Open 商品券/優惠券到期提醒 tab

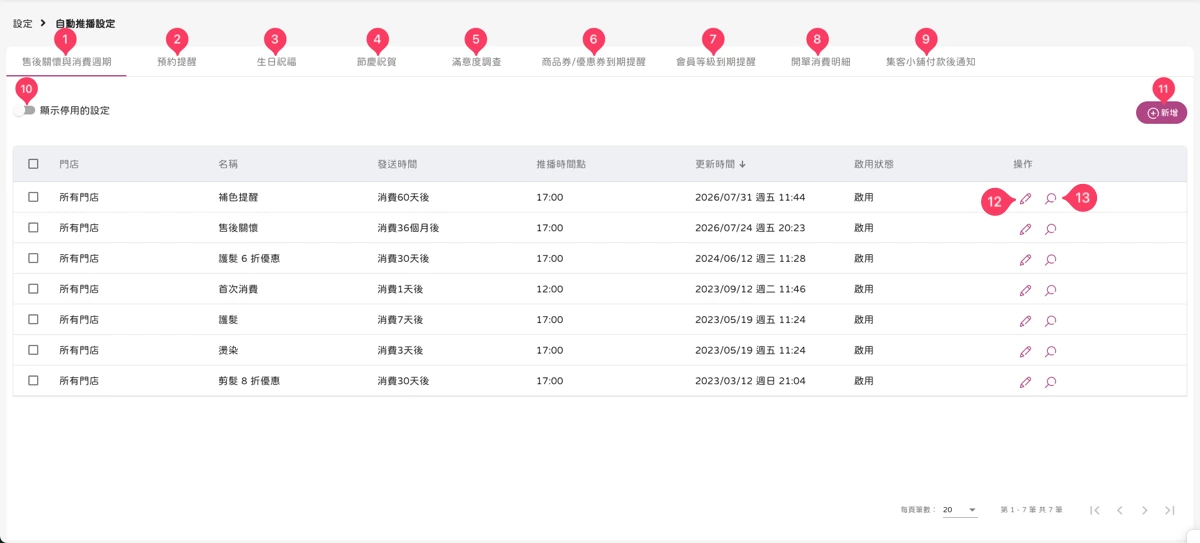(x=593, y=62)
